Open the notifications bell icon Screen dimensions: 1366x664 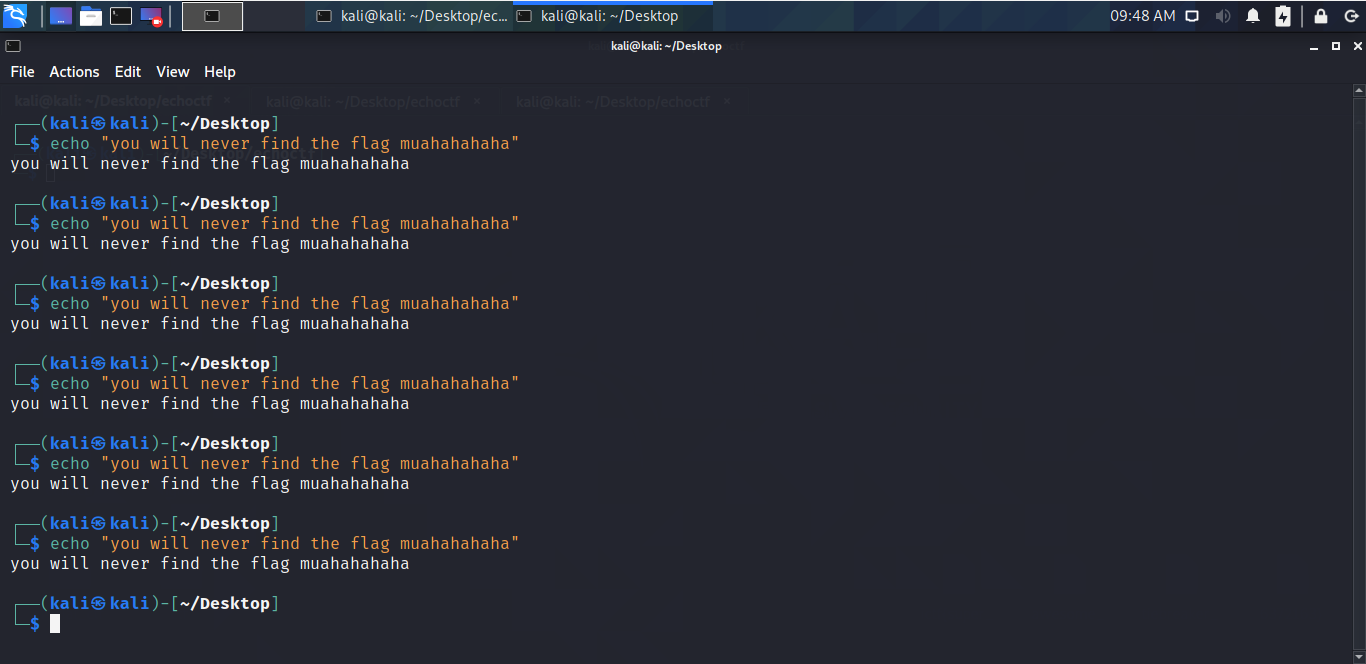pos(1253,16)
